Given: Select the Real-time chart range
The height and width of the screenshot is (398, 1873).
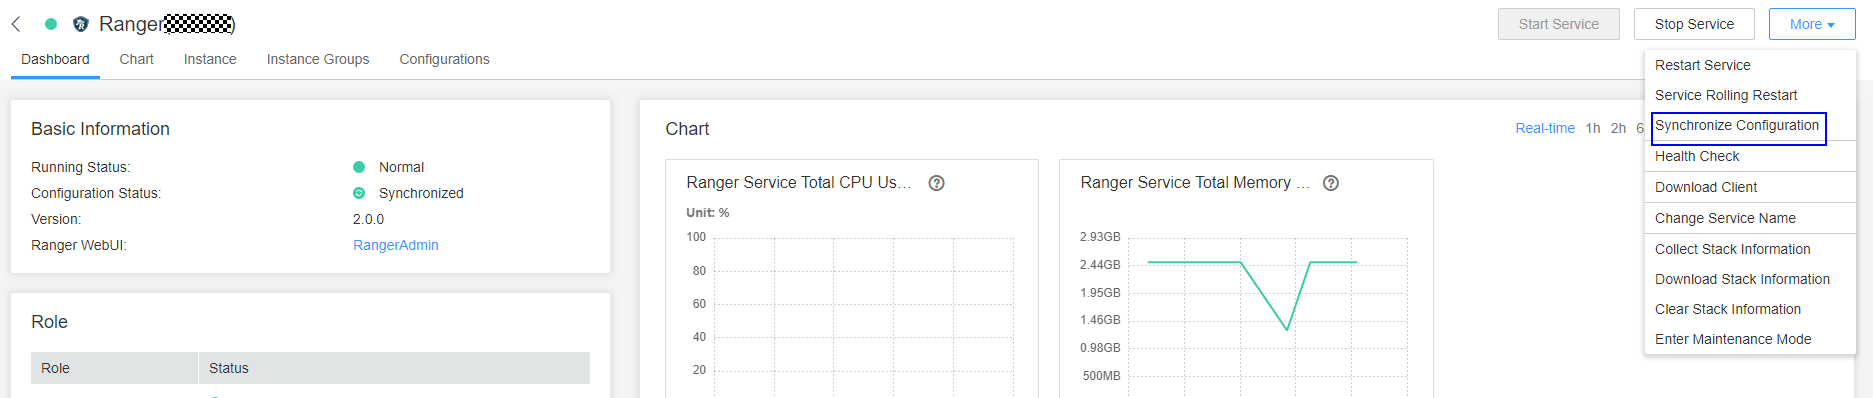Looking at the screenshot, I should (1545, 128).
